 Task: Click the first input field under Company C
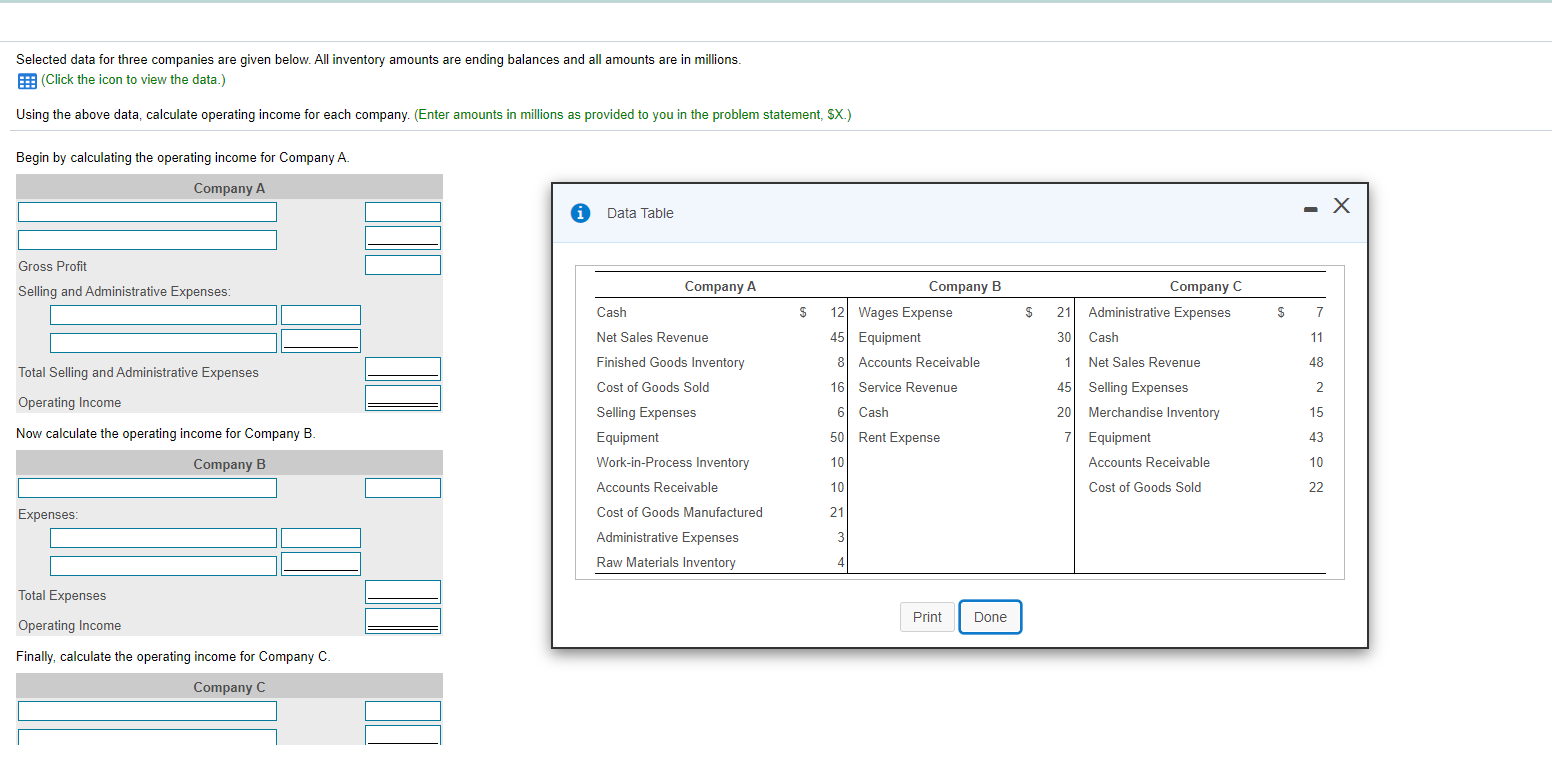click(x=147, y=710)
